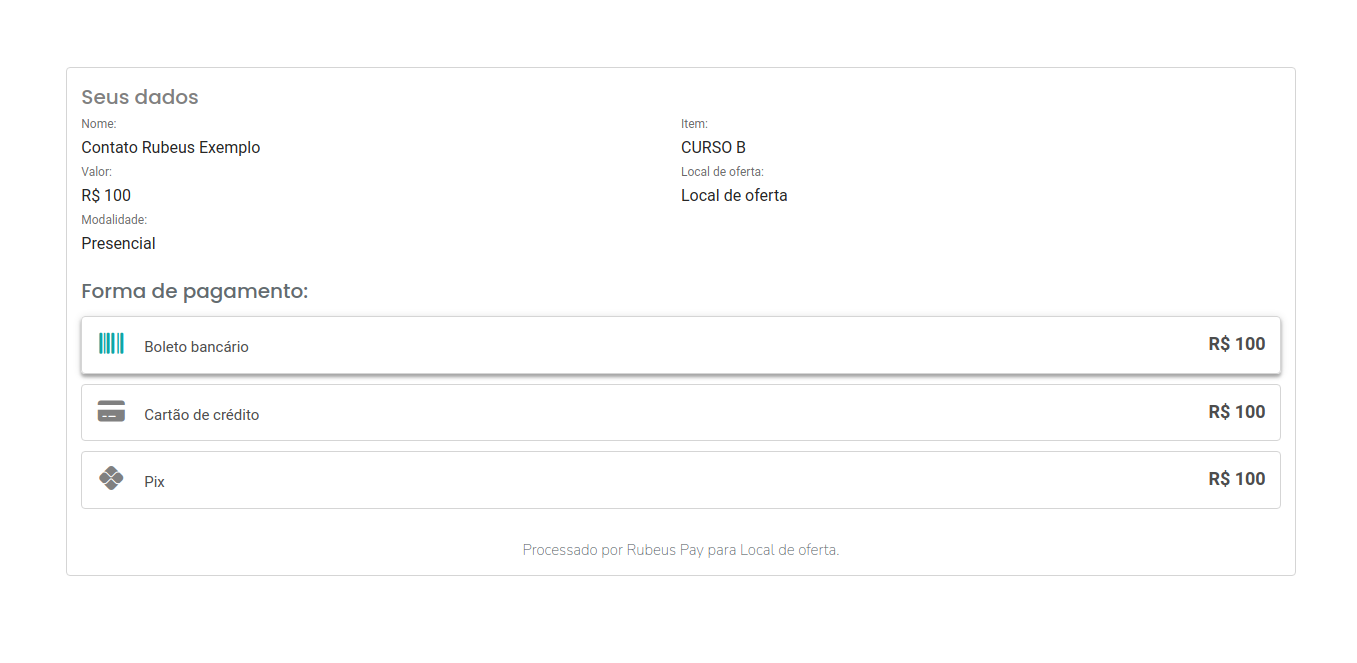
Task: Select Boleto bancário payment option
Action: (x=681, y=346)
